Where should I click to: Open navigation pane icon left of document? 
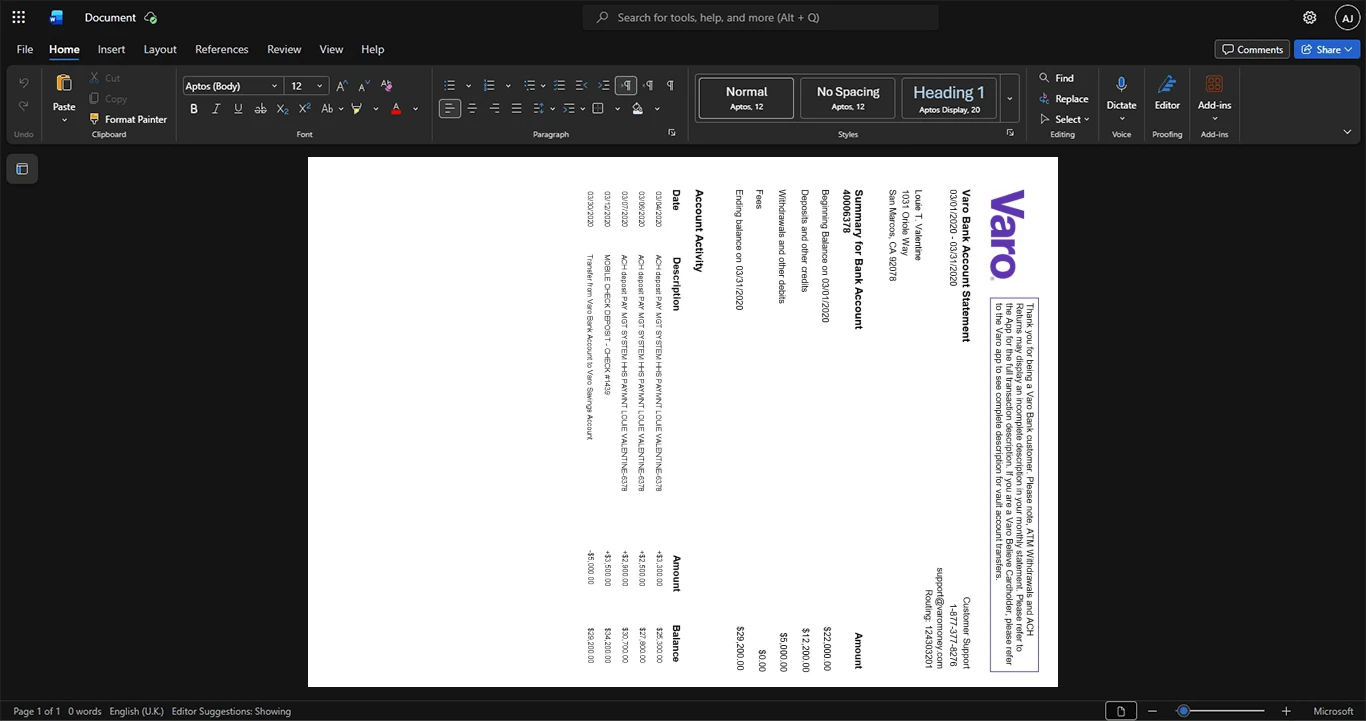pos(22,169)
